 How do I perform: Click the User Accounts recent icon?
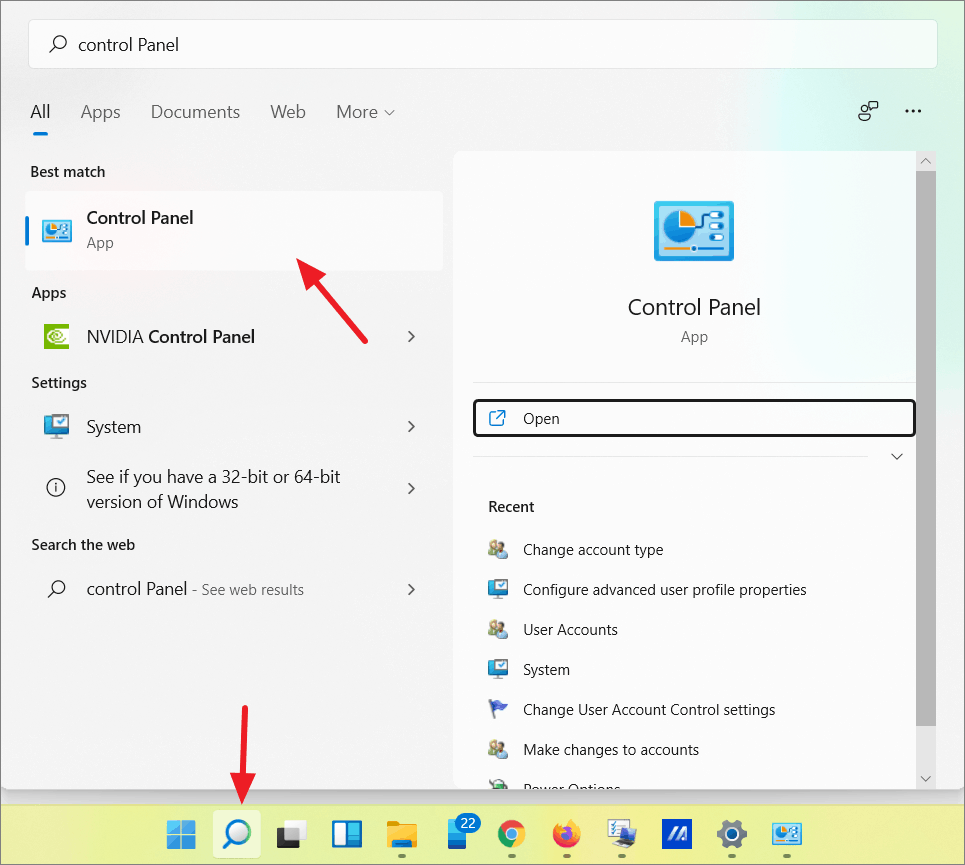[x=498, y=629]
